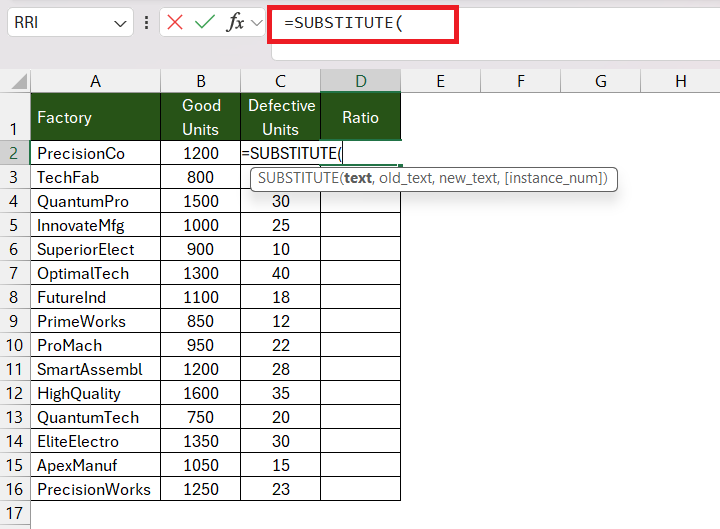The height and width of the screenshot is (529, 720).
Task: Select Defective Units value 40
Action: (x=281, y=273)
